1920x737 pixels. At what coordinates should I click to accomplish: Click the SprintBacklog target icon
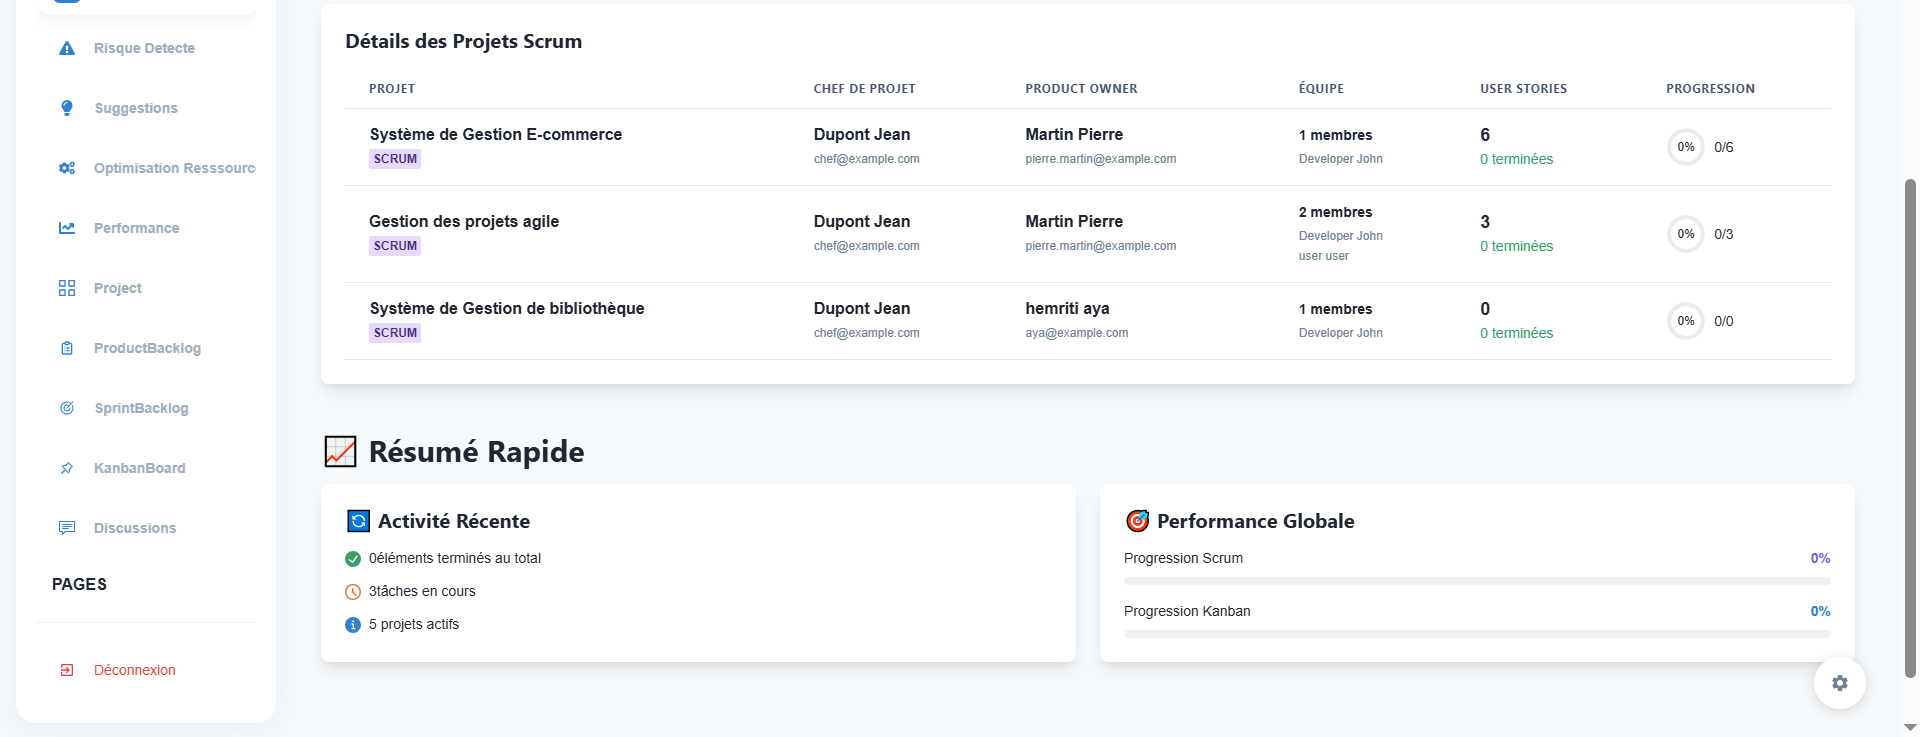(67, 408)
